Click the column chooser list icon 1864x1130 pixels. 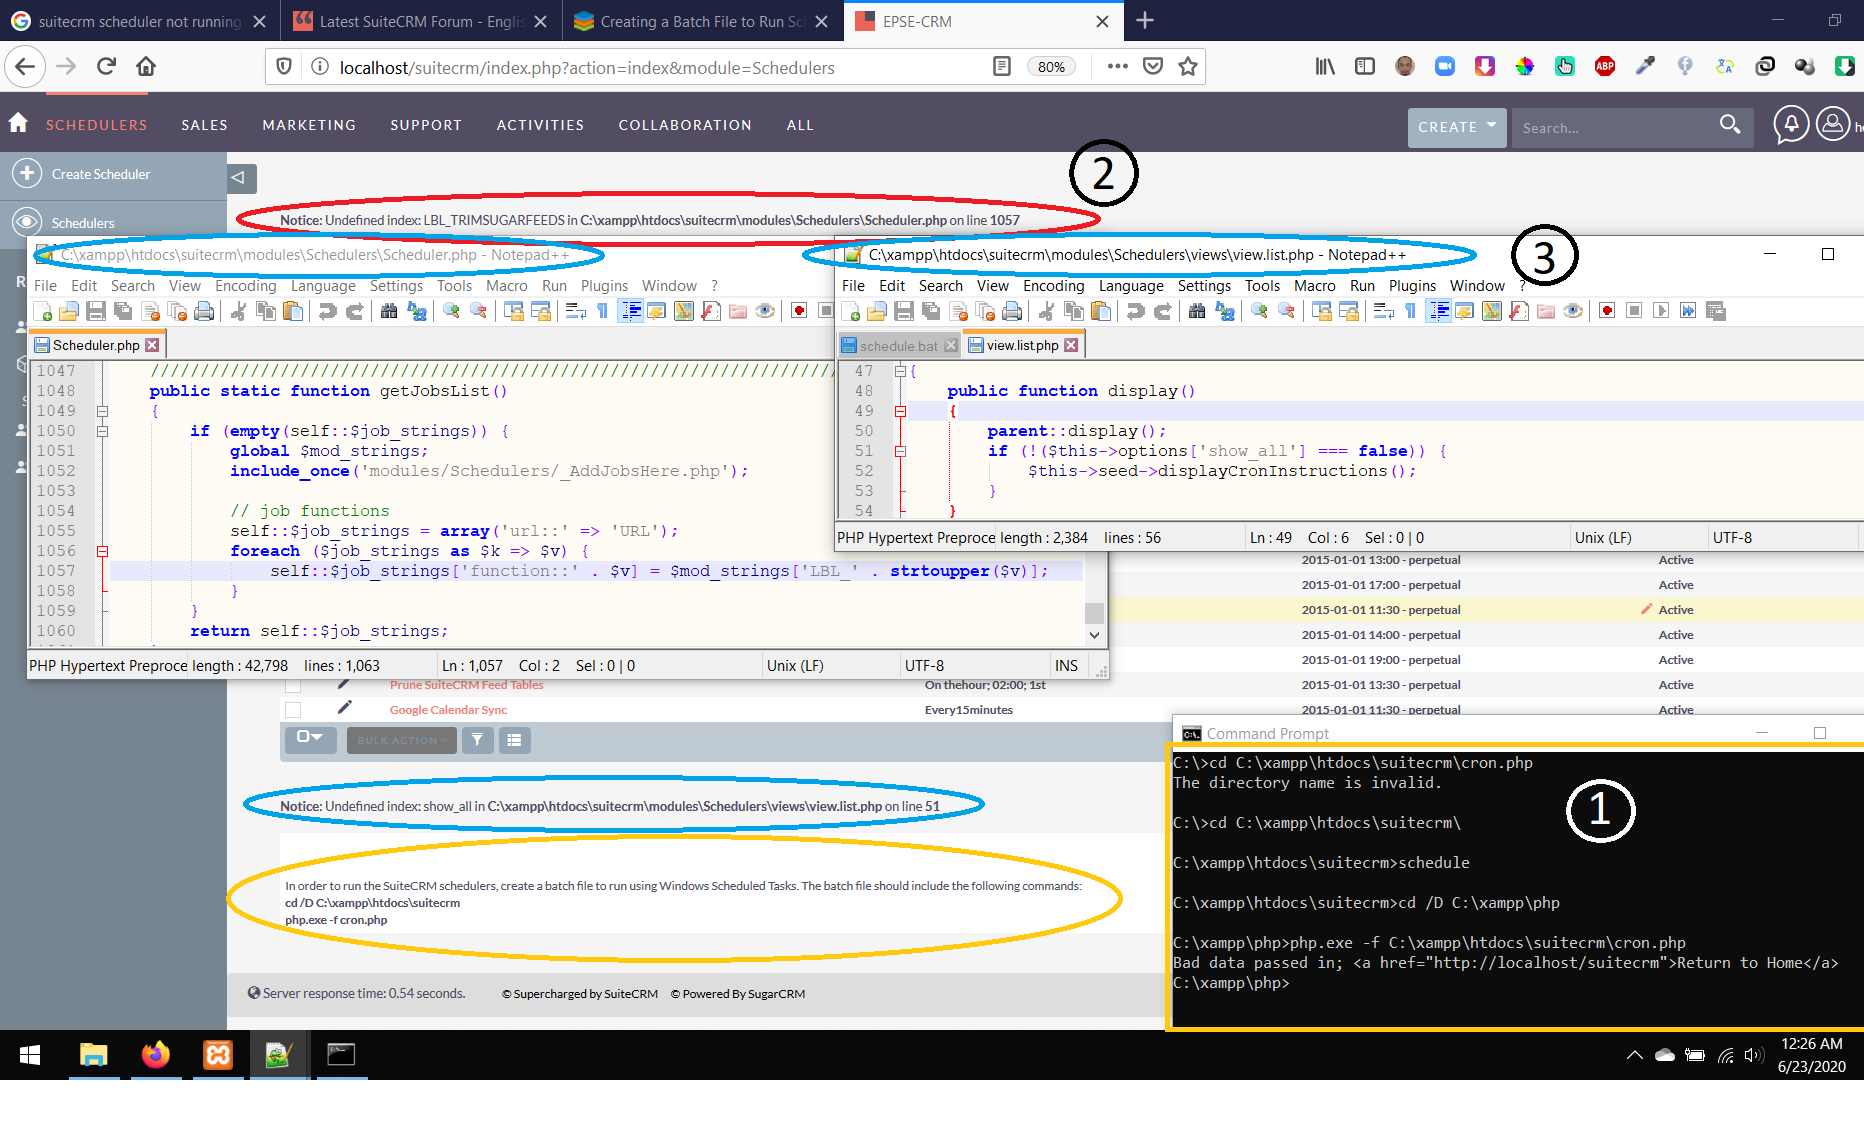514,740
